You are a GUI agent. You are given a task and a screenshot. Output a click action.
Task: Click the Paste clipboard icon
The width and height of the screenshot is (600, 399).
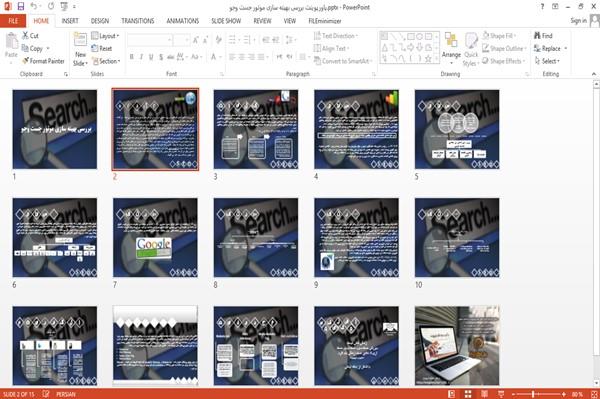(x=11, y=41)
